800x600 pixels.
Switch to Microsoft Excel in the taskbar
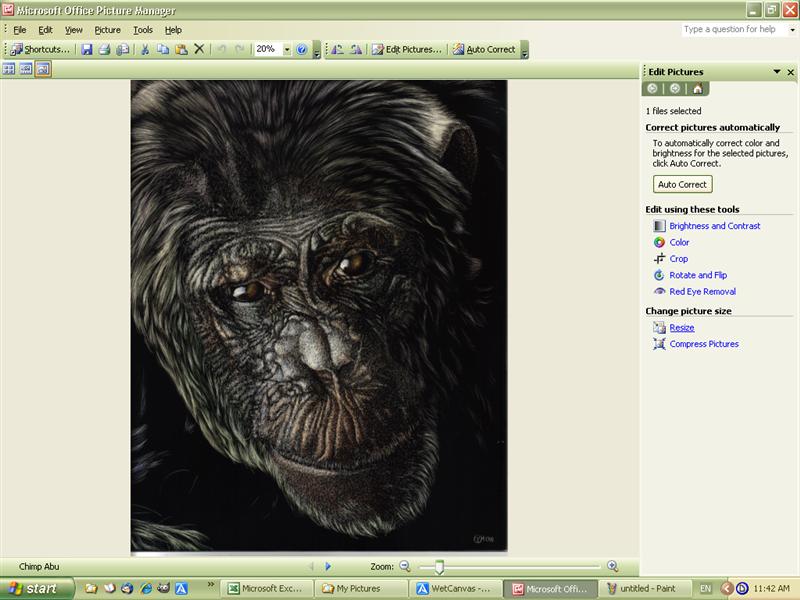[266, 589]
